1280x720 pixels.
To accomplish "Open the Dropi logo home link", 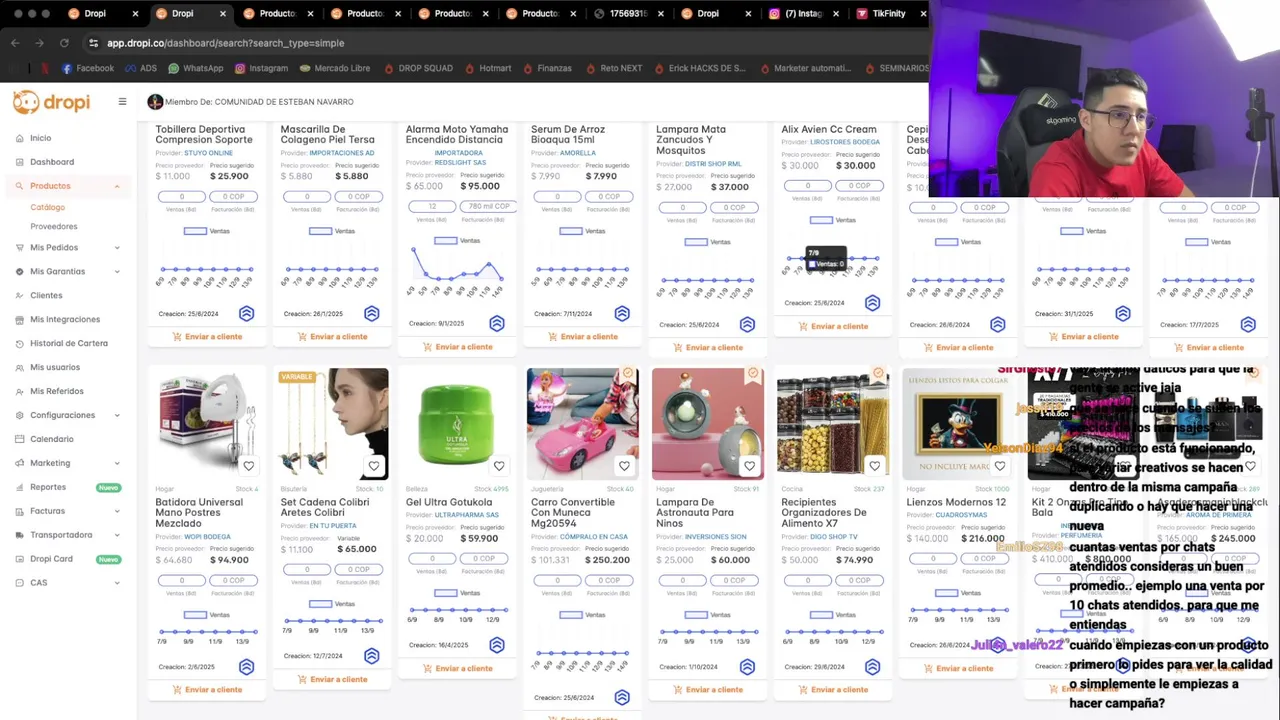I will tap(52, 102).
